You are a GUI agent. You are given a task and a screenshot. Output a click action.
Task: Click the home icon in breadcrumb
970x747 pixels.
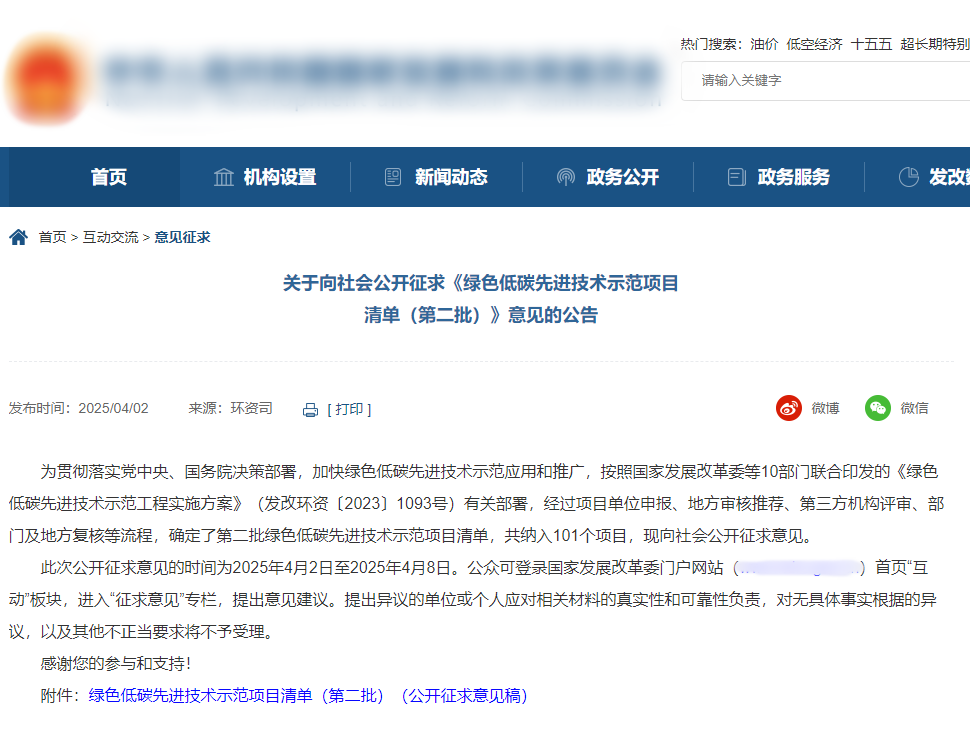19,237
